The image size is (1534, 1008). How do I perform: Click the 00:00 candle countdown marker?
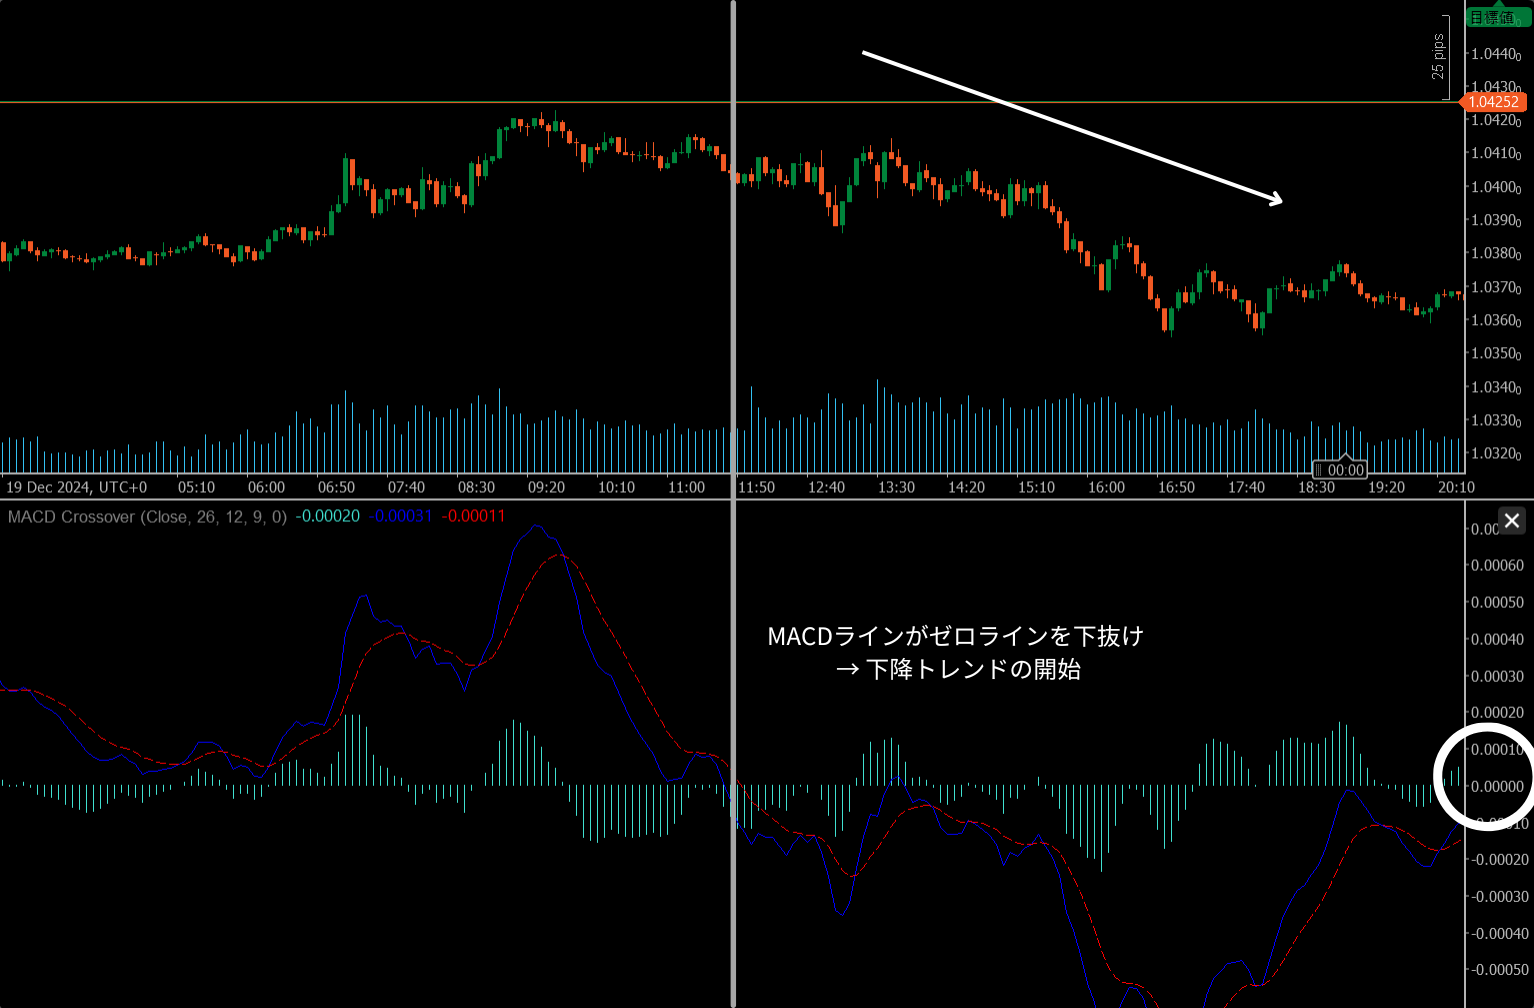[x=1340, y=470]
